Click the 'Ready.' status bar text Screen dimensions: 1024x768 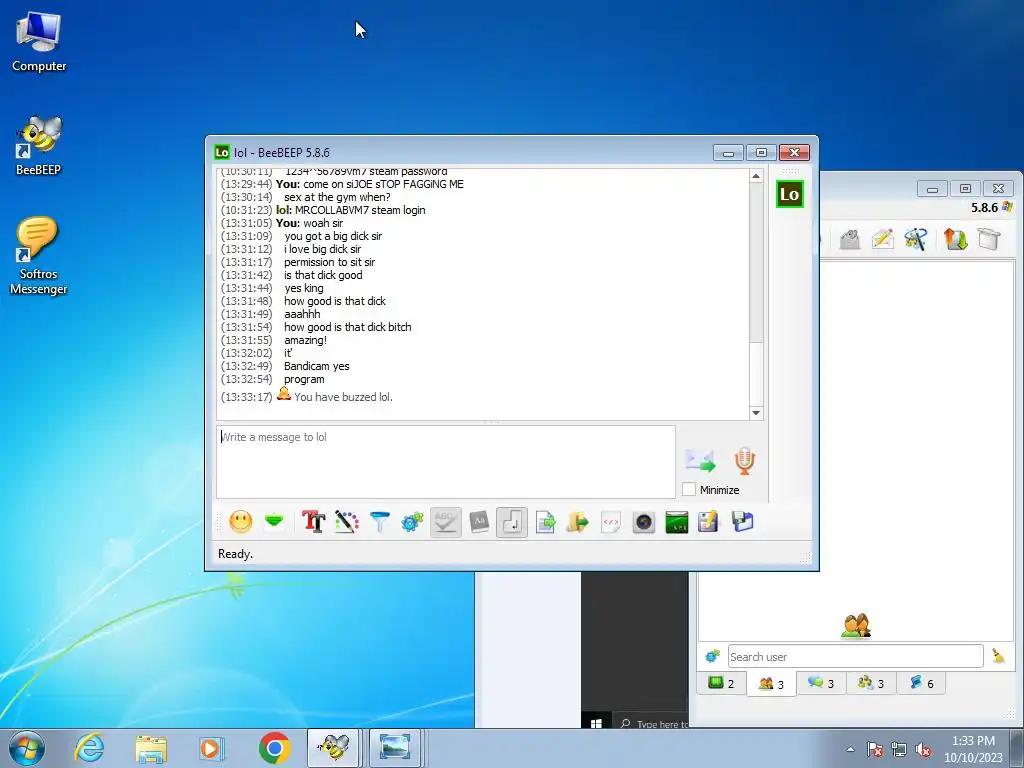click(x=235, y=554)
